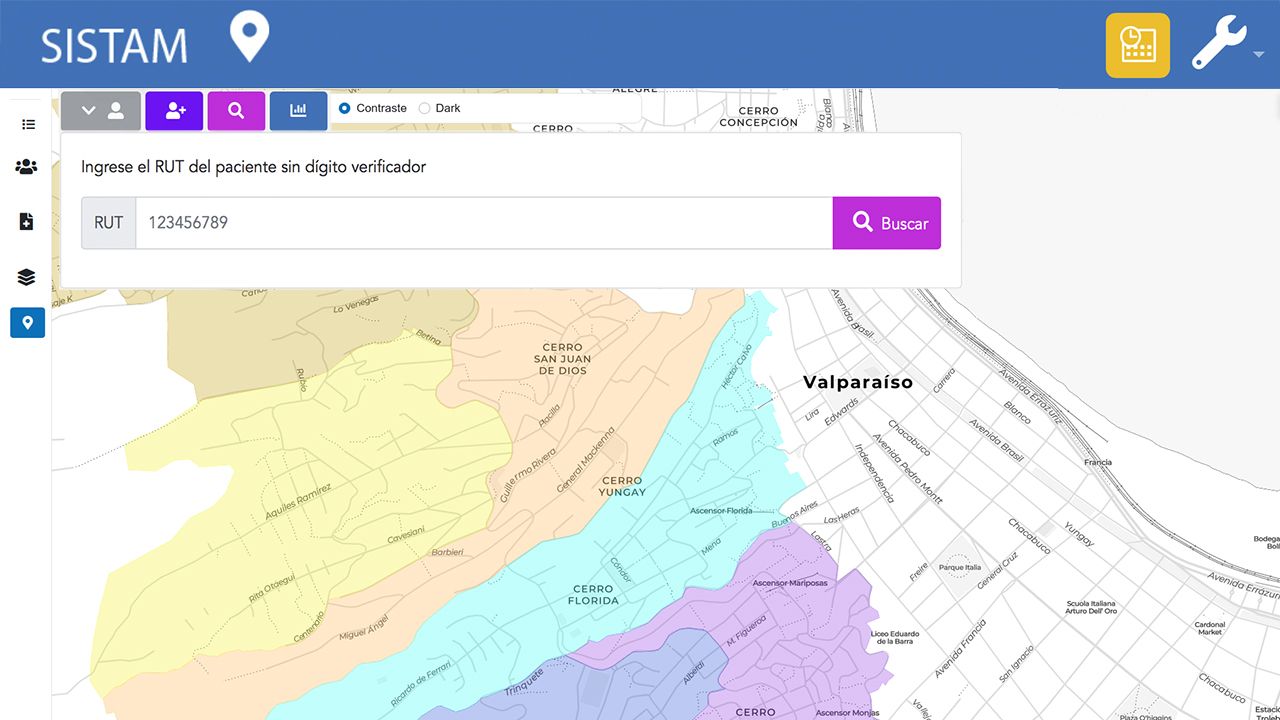Click the SISTAM title logo text
The width and height of the screenshot is (1280, 720).
(114, 47)
